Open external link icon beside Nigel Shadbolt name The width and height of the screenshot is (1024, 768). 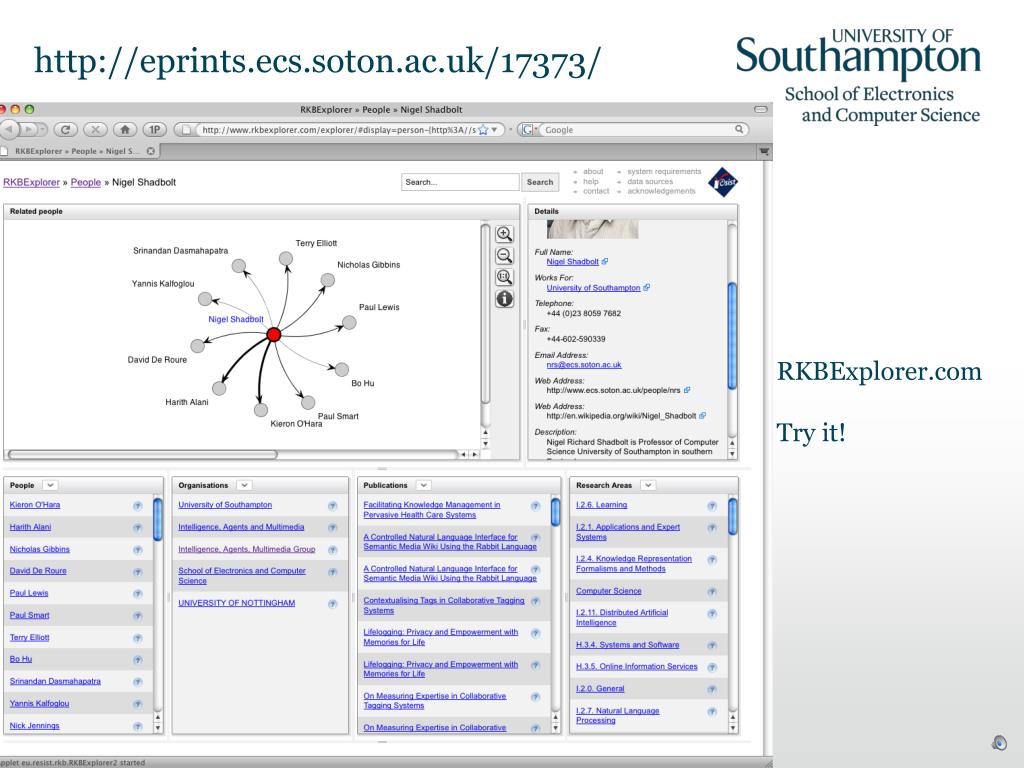point(605,261)
